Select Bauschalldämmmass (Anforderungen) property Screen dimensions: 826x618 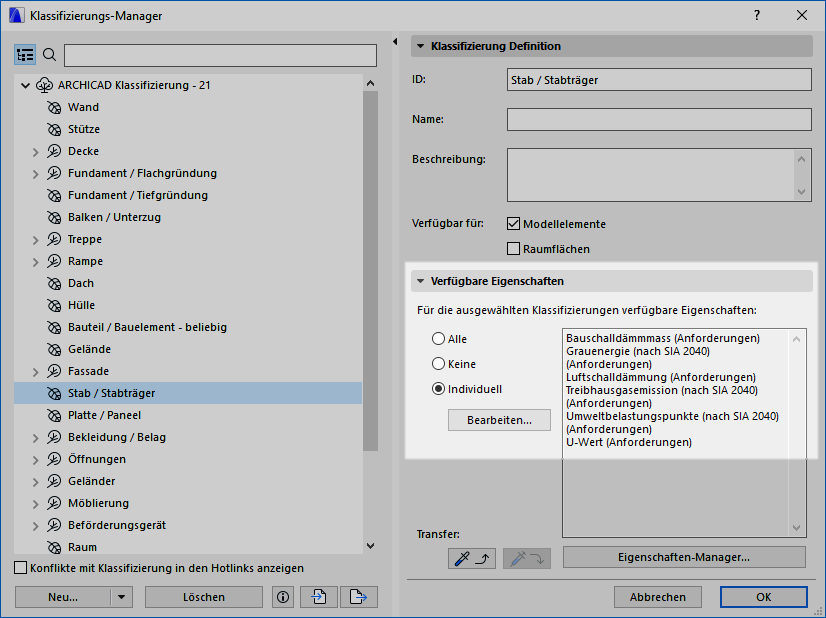663,338
